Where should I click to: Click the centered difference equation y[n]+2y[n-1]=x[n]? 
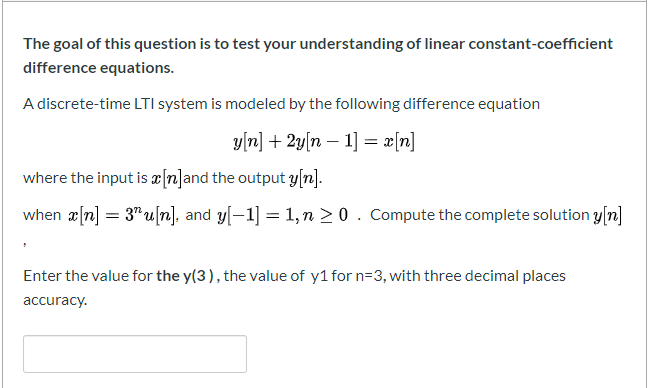click(324, 142)
